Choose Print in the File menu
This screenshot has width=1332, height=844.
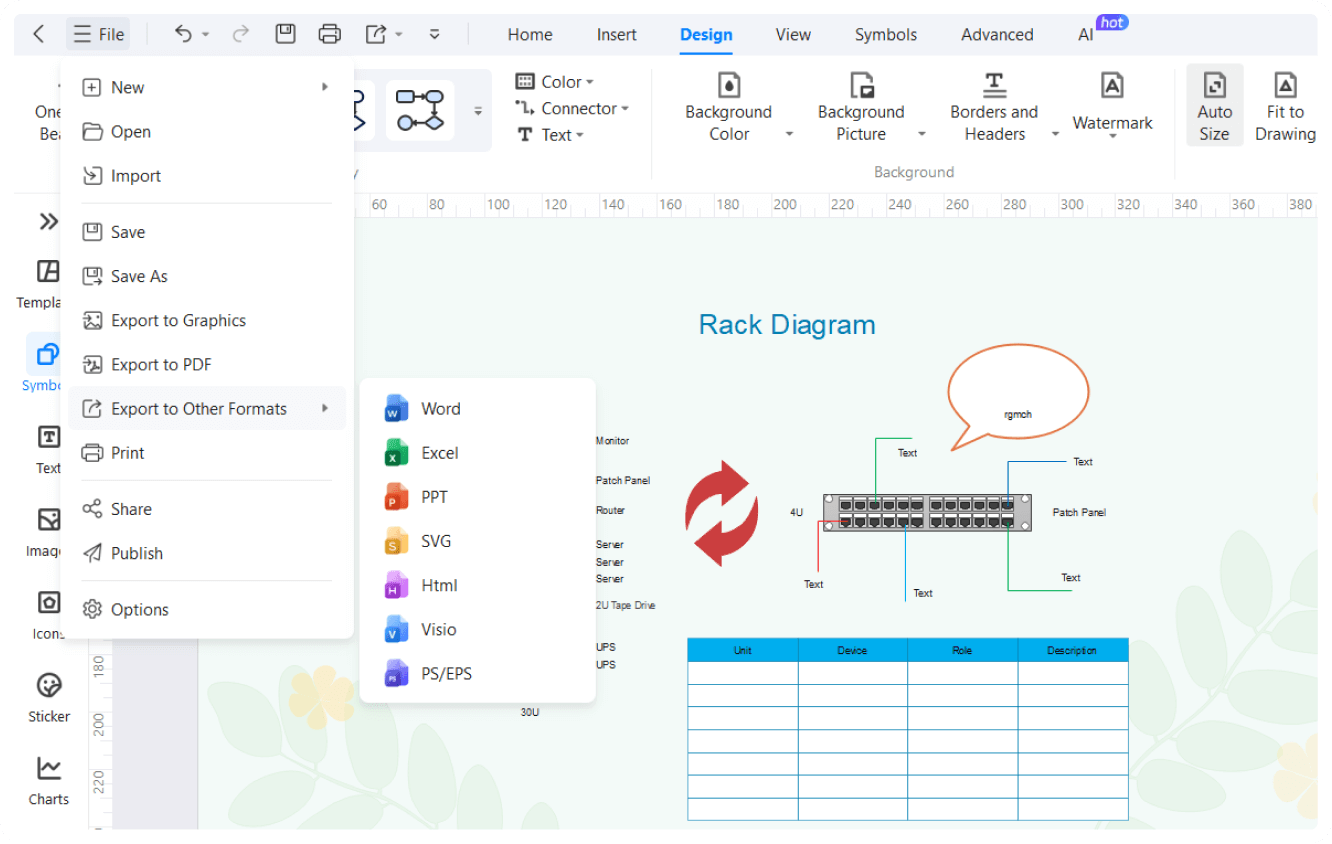[x=207, y=452]
